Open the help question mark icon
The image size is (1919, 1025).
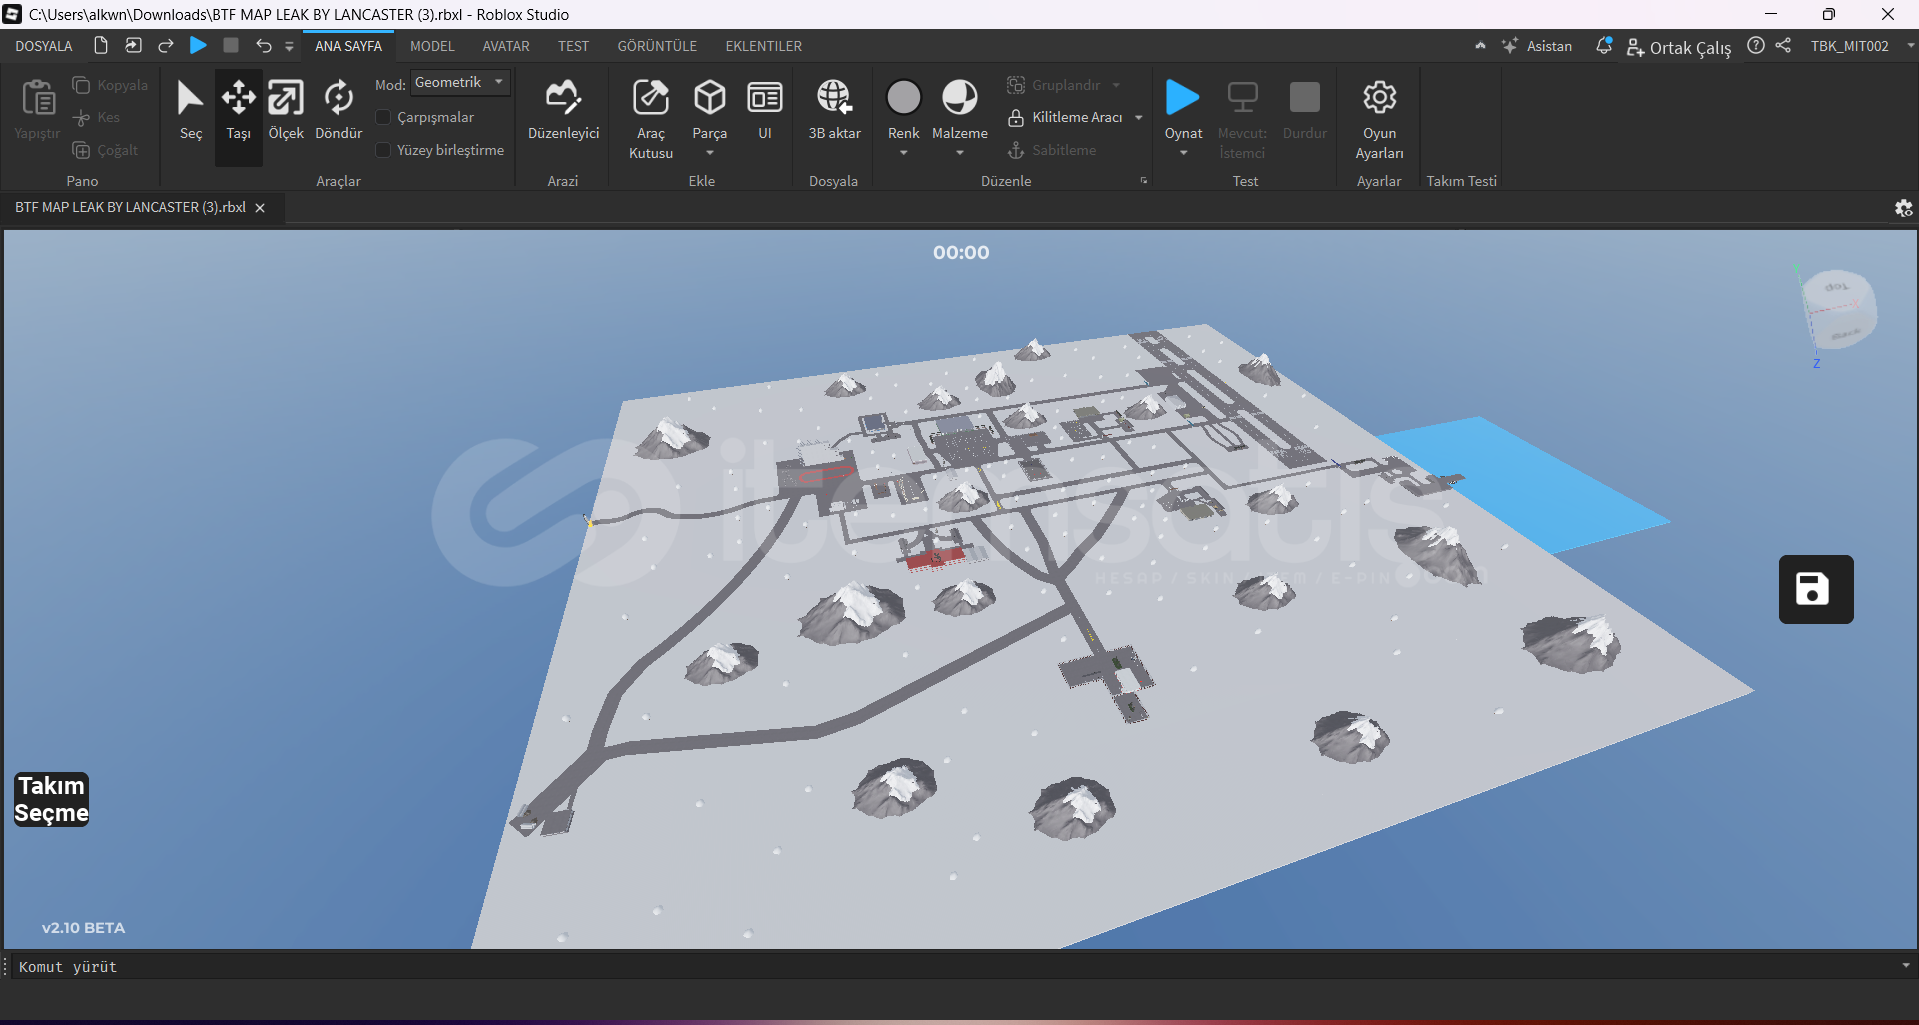coord(1756,46)
